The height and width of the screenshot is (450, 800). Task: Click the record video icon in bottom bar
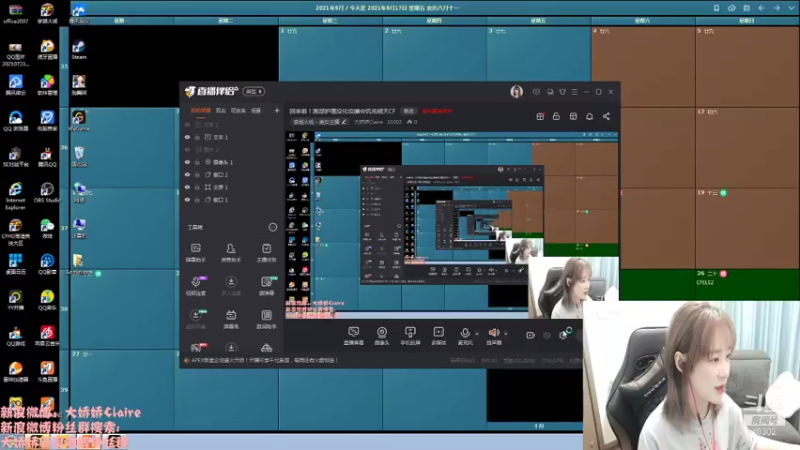pos(530,335)
